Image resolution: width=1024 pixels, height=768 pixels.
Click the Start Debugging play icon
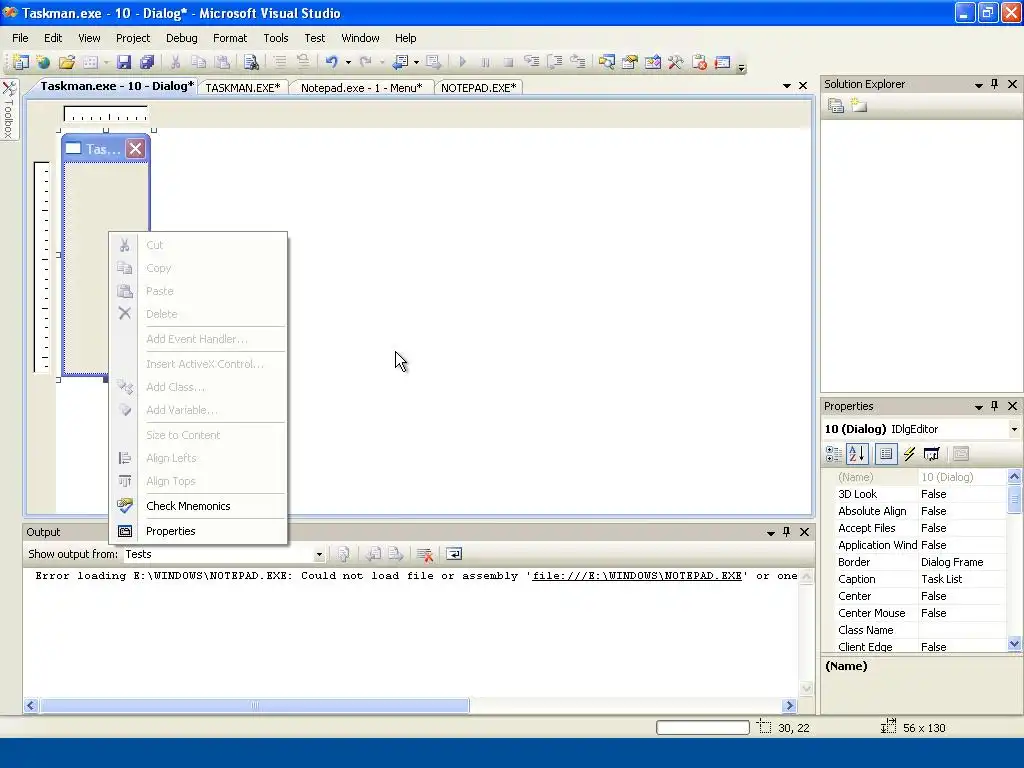pos(462,62)
